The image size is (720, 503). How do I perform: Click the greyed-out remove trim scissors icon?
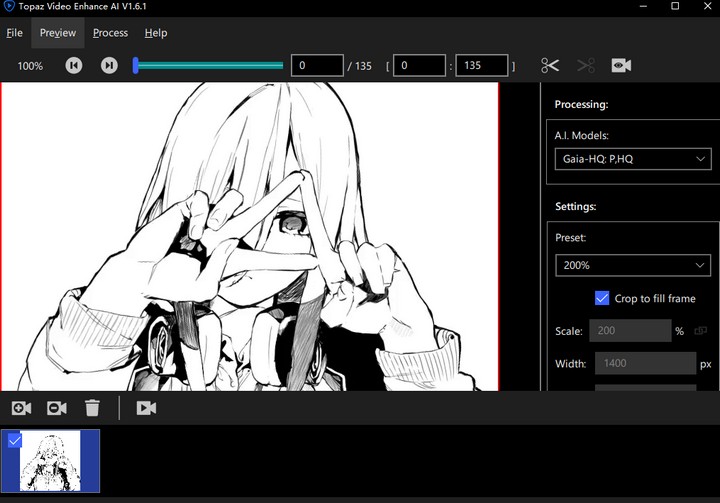click(586, 65)
